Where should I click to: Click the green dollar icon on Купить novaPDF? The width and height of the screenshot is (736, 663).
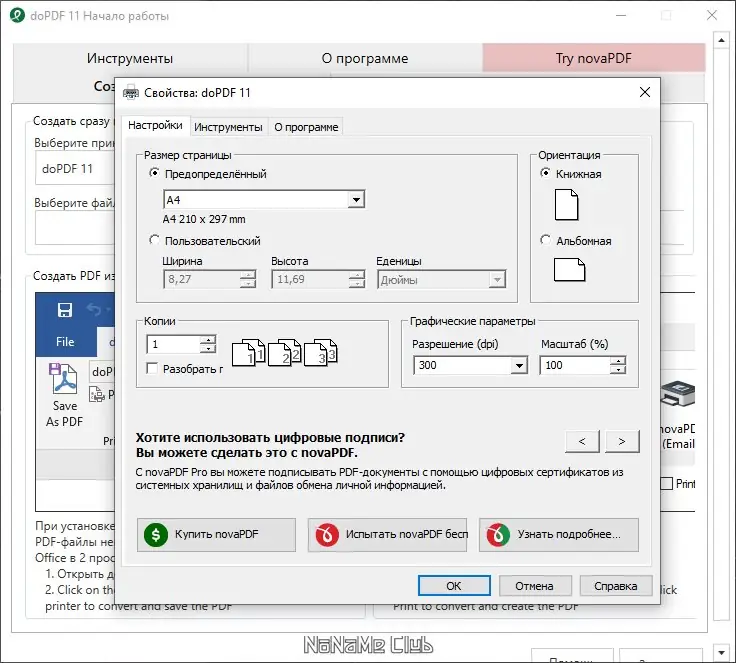coord(156,535)
